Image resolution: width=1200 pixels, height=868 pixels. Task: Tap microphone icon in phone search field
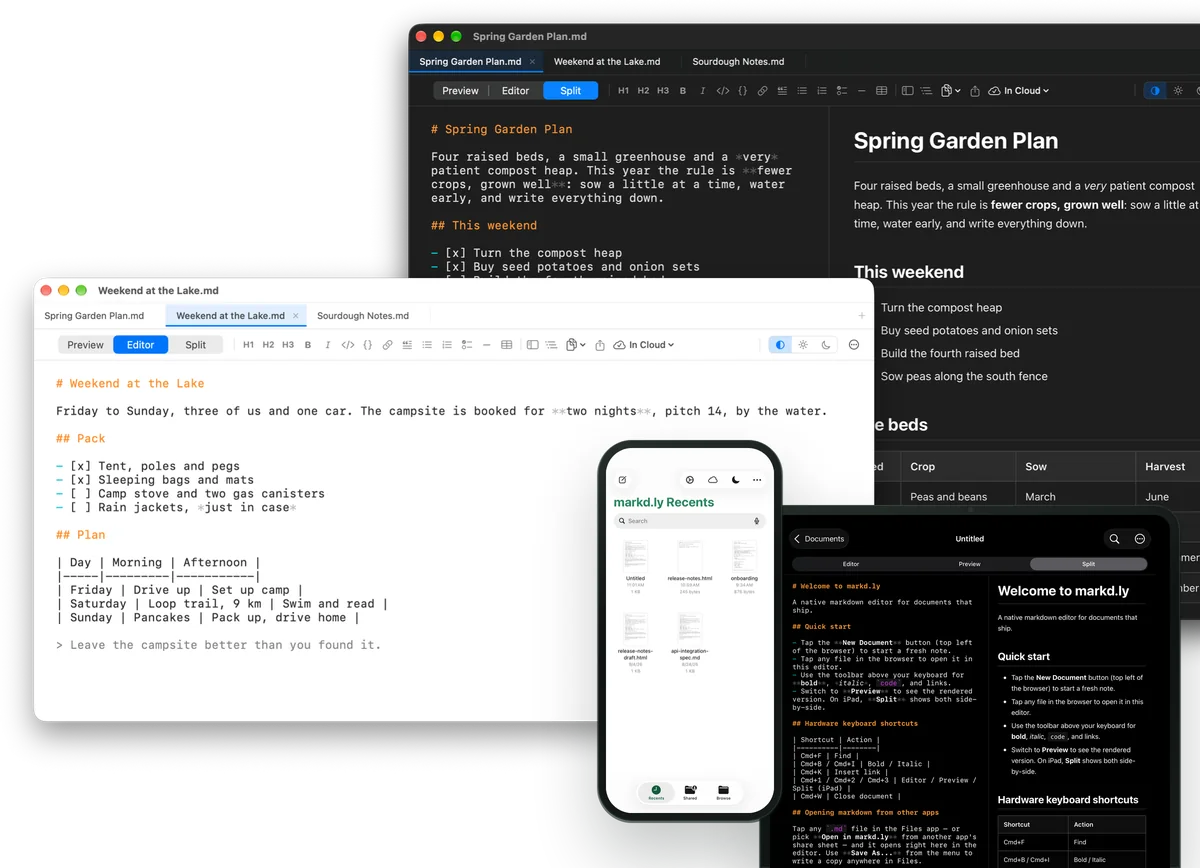click(756, 521)
